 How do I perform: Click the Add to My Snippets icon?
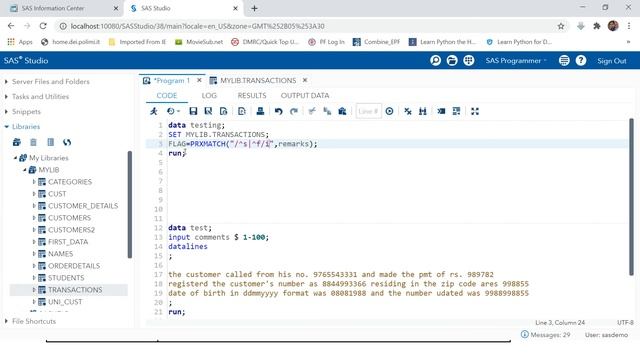coord(223,111)
